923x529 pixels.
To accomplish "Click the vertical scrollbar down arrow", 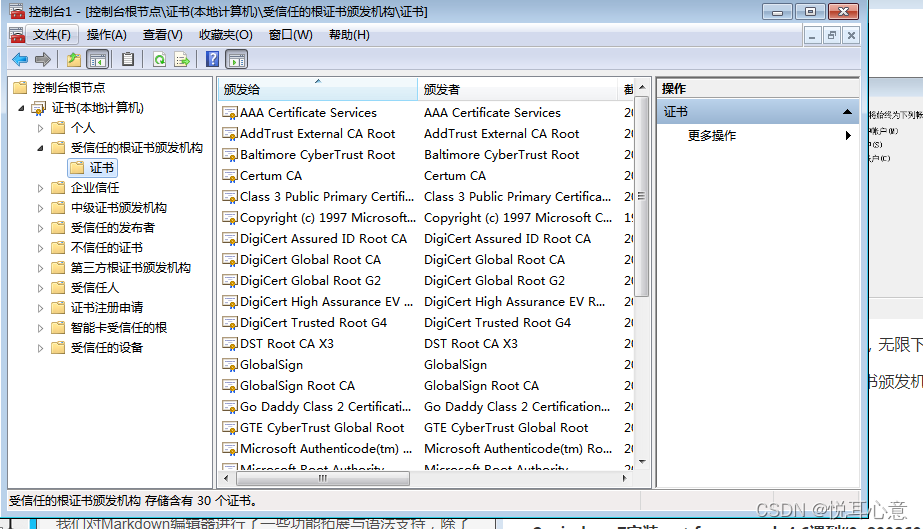I will click(x=642, y=462).
